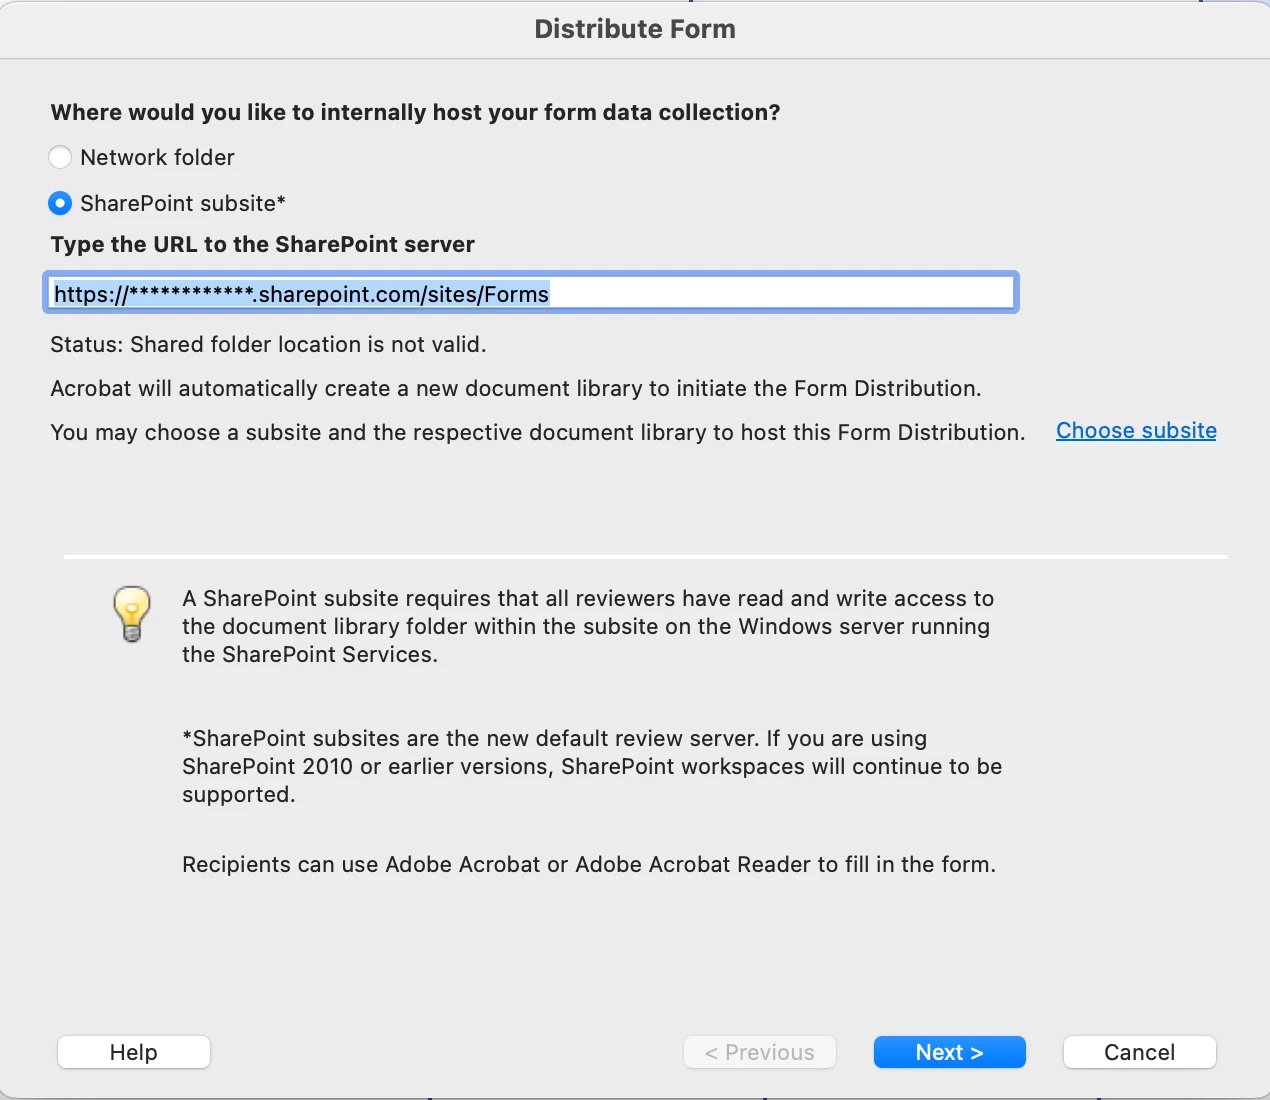Click the 'Status: Shared folder location is not valid.' text
1270x1100 pixels.
coord(268,345)
